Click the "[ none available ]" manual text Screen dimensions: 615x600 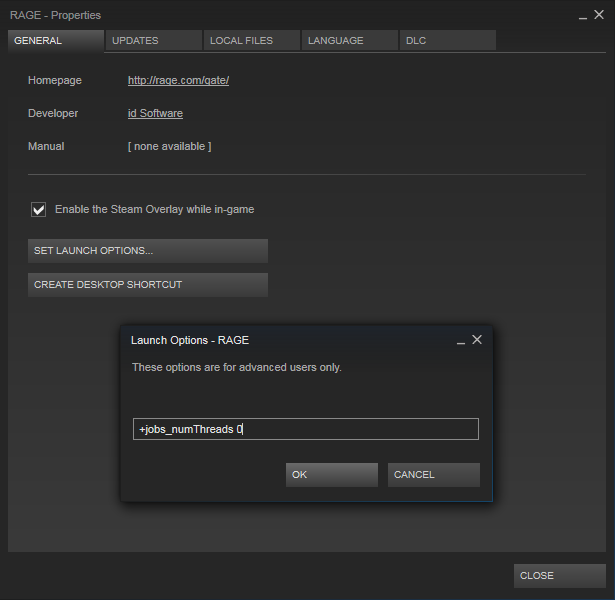(x=169, y=146)
